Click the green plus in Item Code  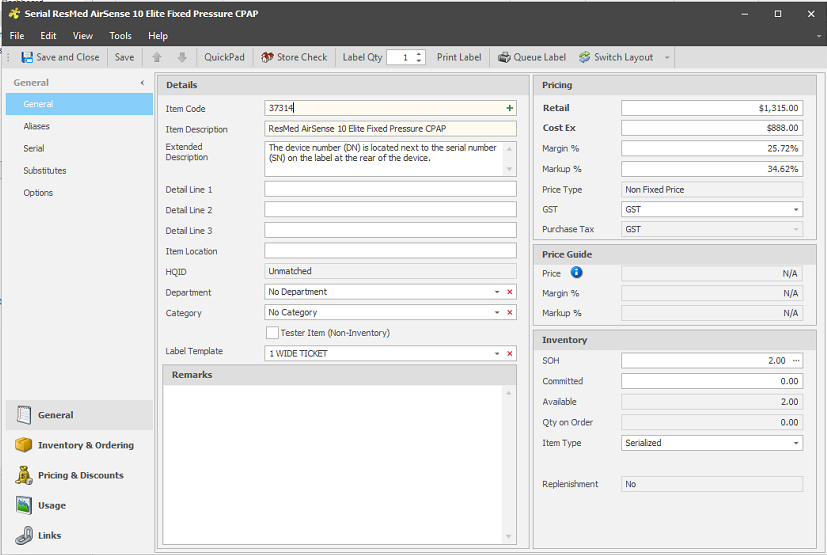(509, 108)
